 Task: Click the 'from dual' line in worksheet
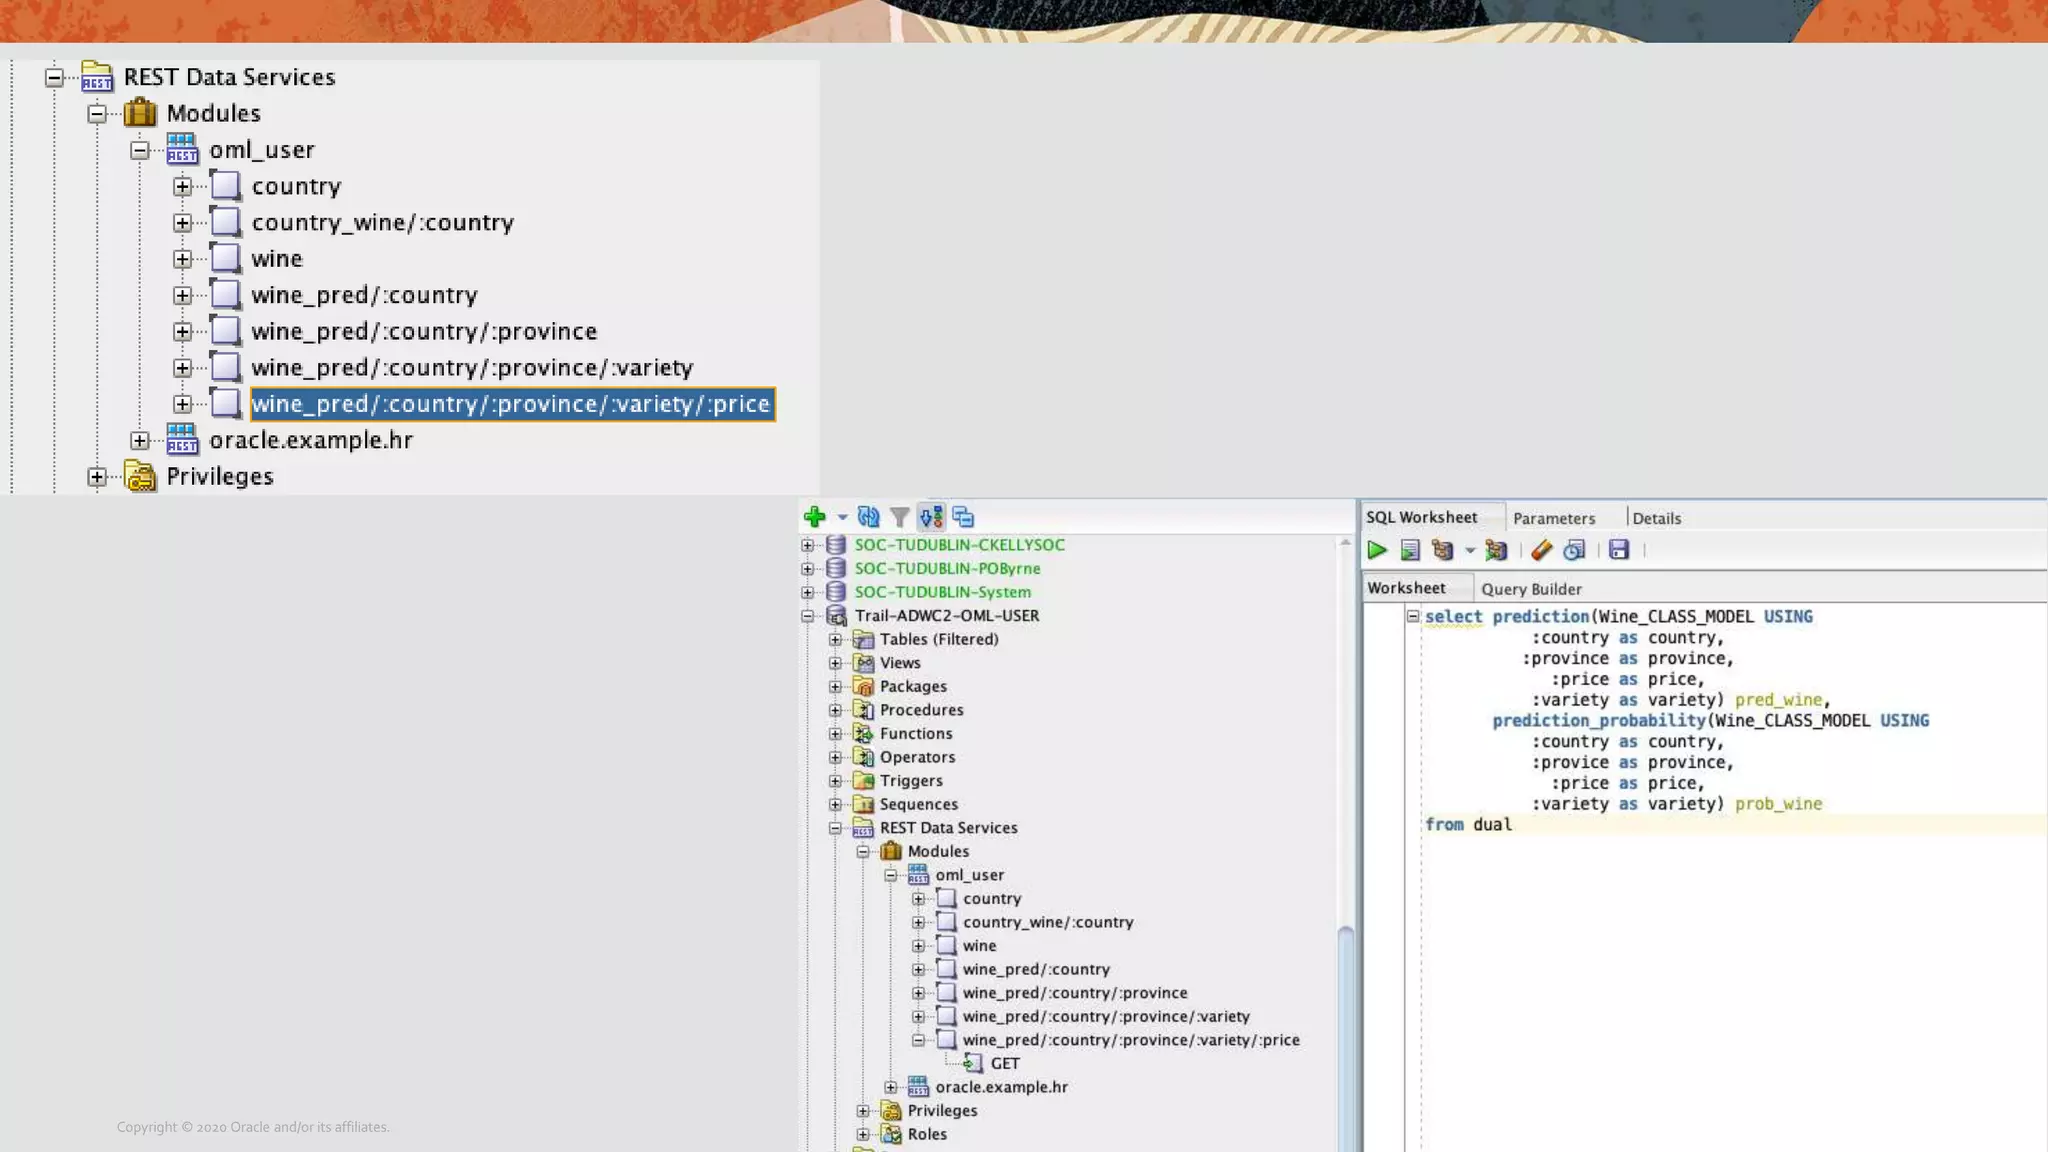pos(1468,825)
